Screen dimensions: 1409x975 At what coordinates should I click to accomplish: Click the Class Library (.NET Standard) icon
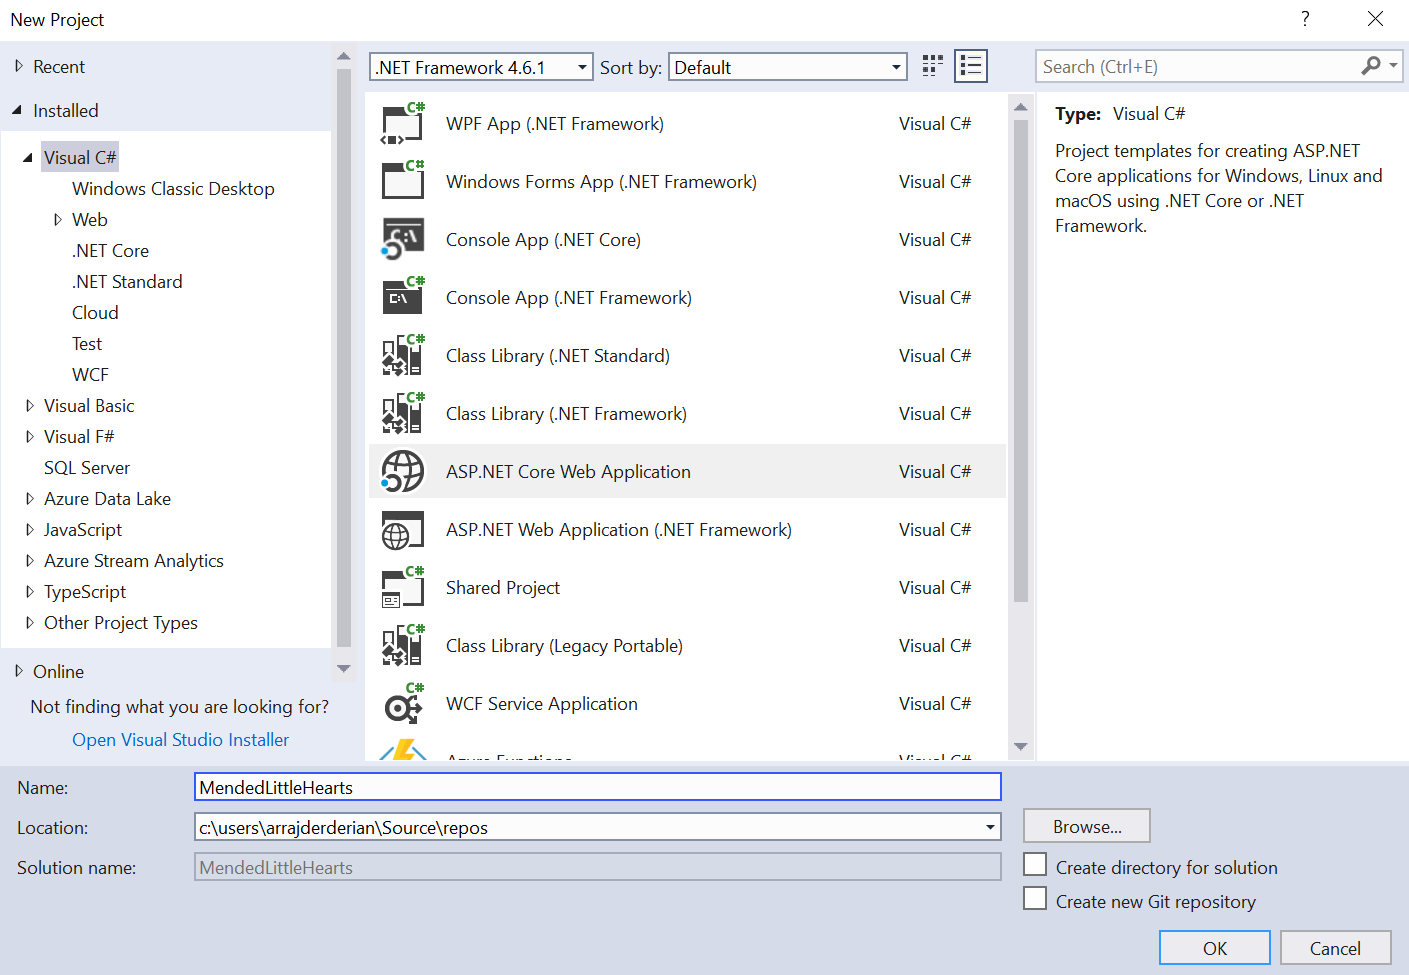[402, 355]
